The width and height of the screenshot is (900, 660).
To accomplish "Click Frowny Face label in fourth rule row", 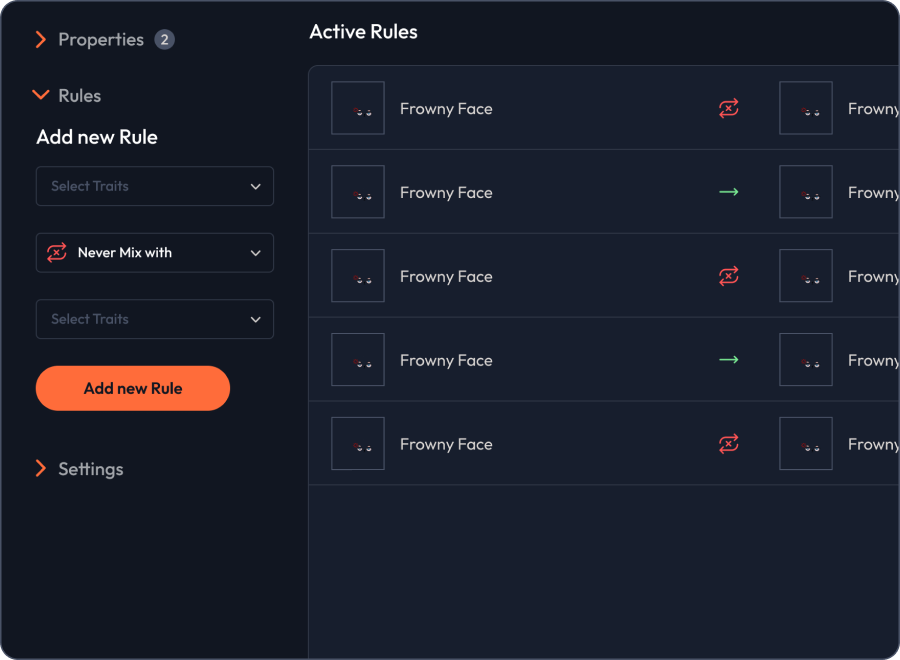I will click(x=446, y=360).
